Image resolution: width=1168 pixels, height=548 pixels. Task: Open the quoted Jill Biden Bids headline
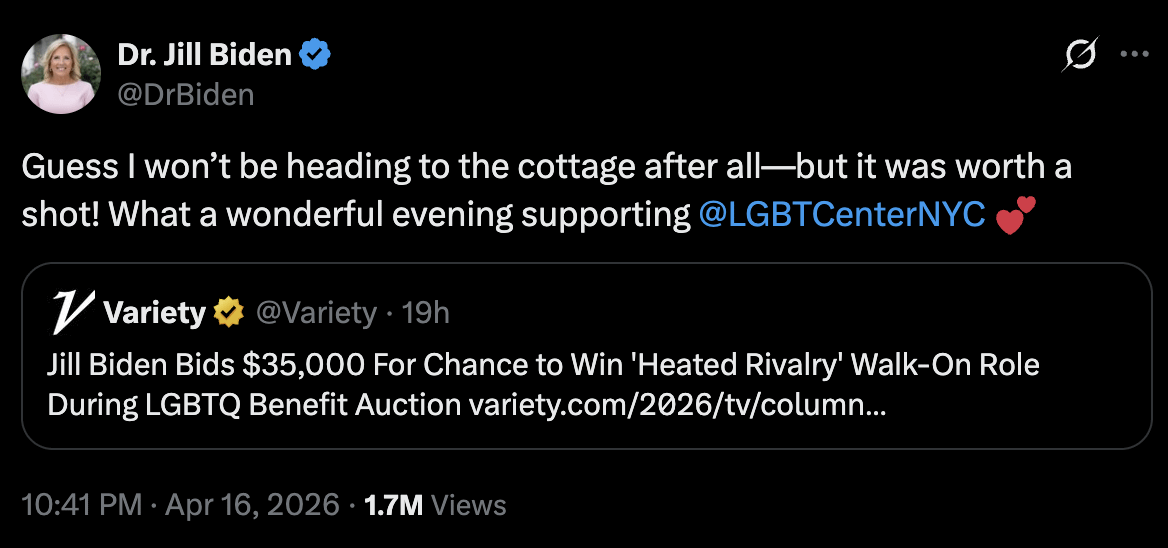[542, 366]
